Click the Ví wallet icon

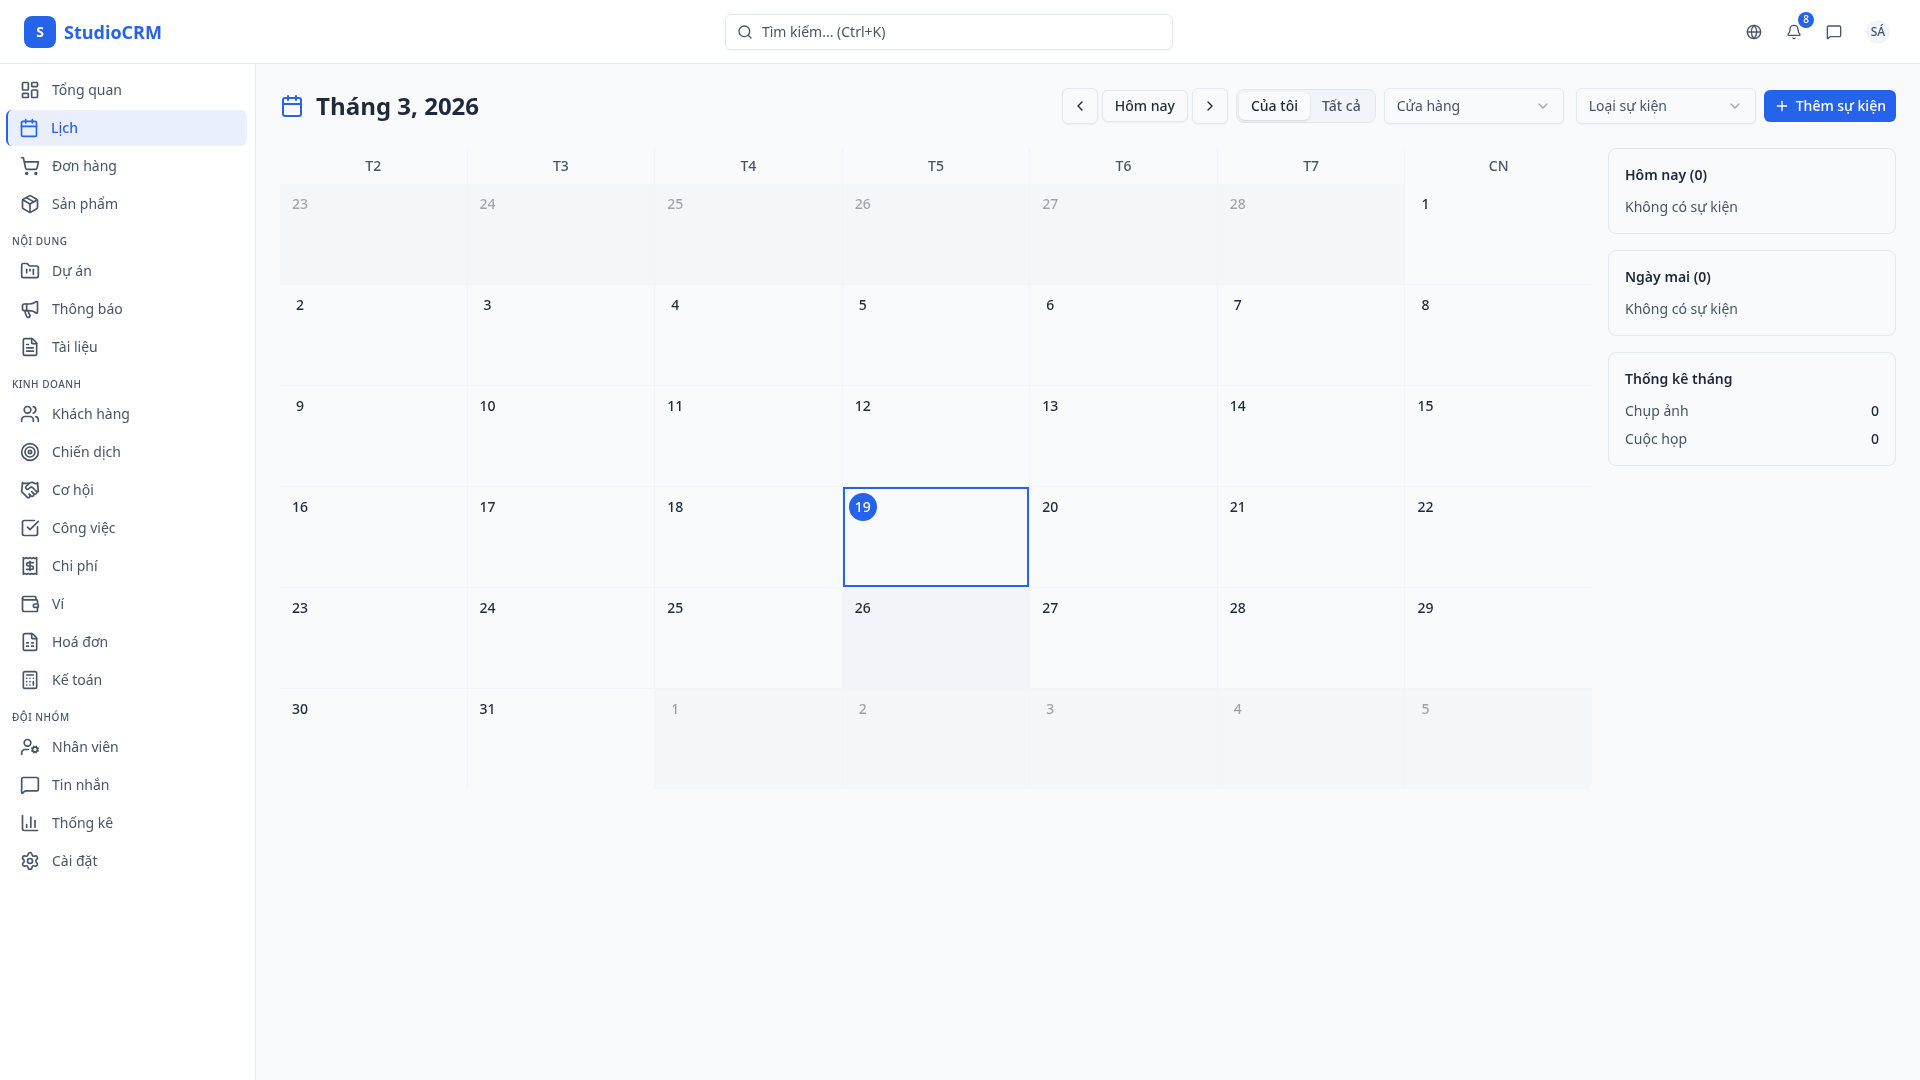point(30,604)
